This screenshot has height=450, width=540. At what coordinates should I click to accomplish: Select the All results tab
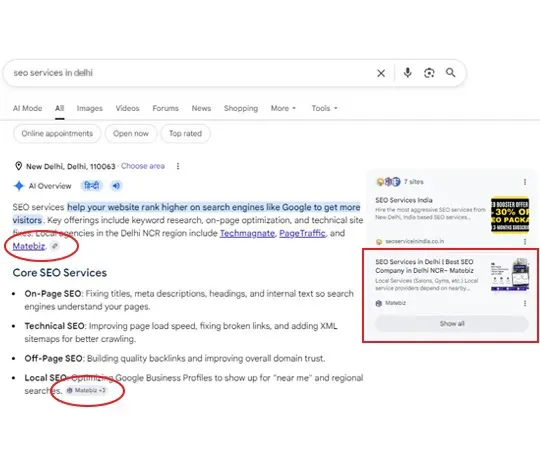pyautogui.click(x=60, y=108)
